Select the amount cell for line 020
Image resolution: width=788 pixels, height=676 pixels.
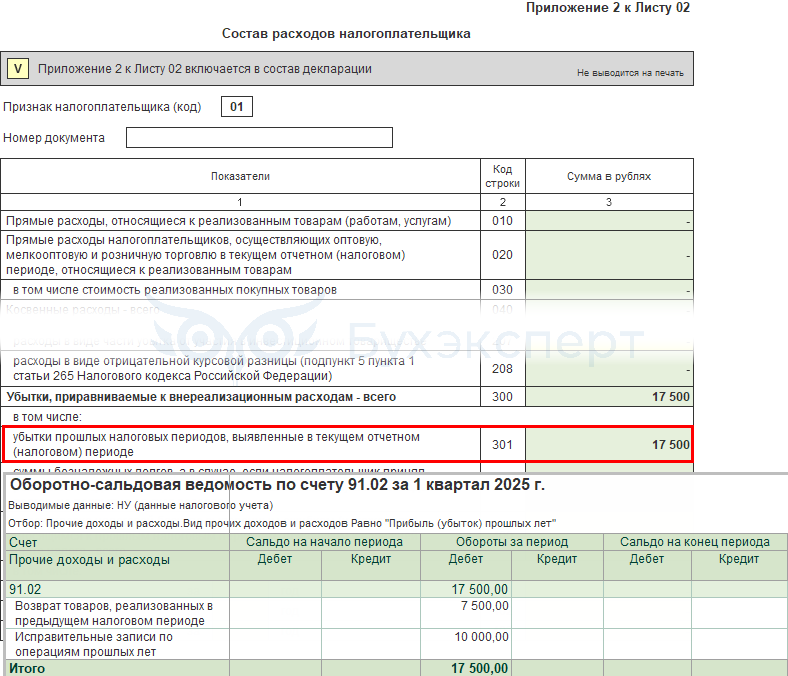pos(609,255)
